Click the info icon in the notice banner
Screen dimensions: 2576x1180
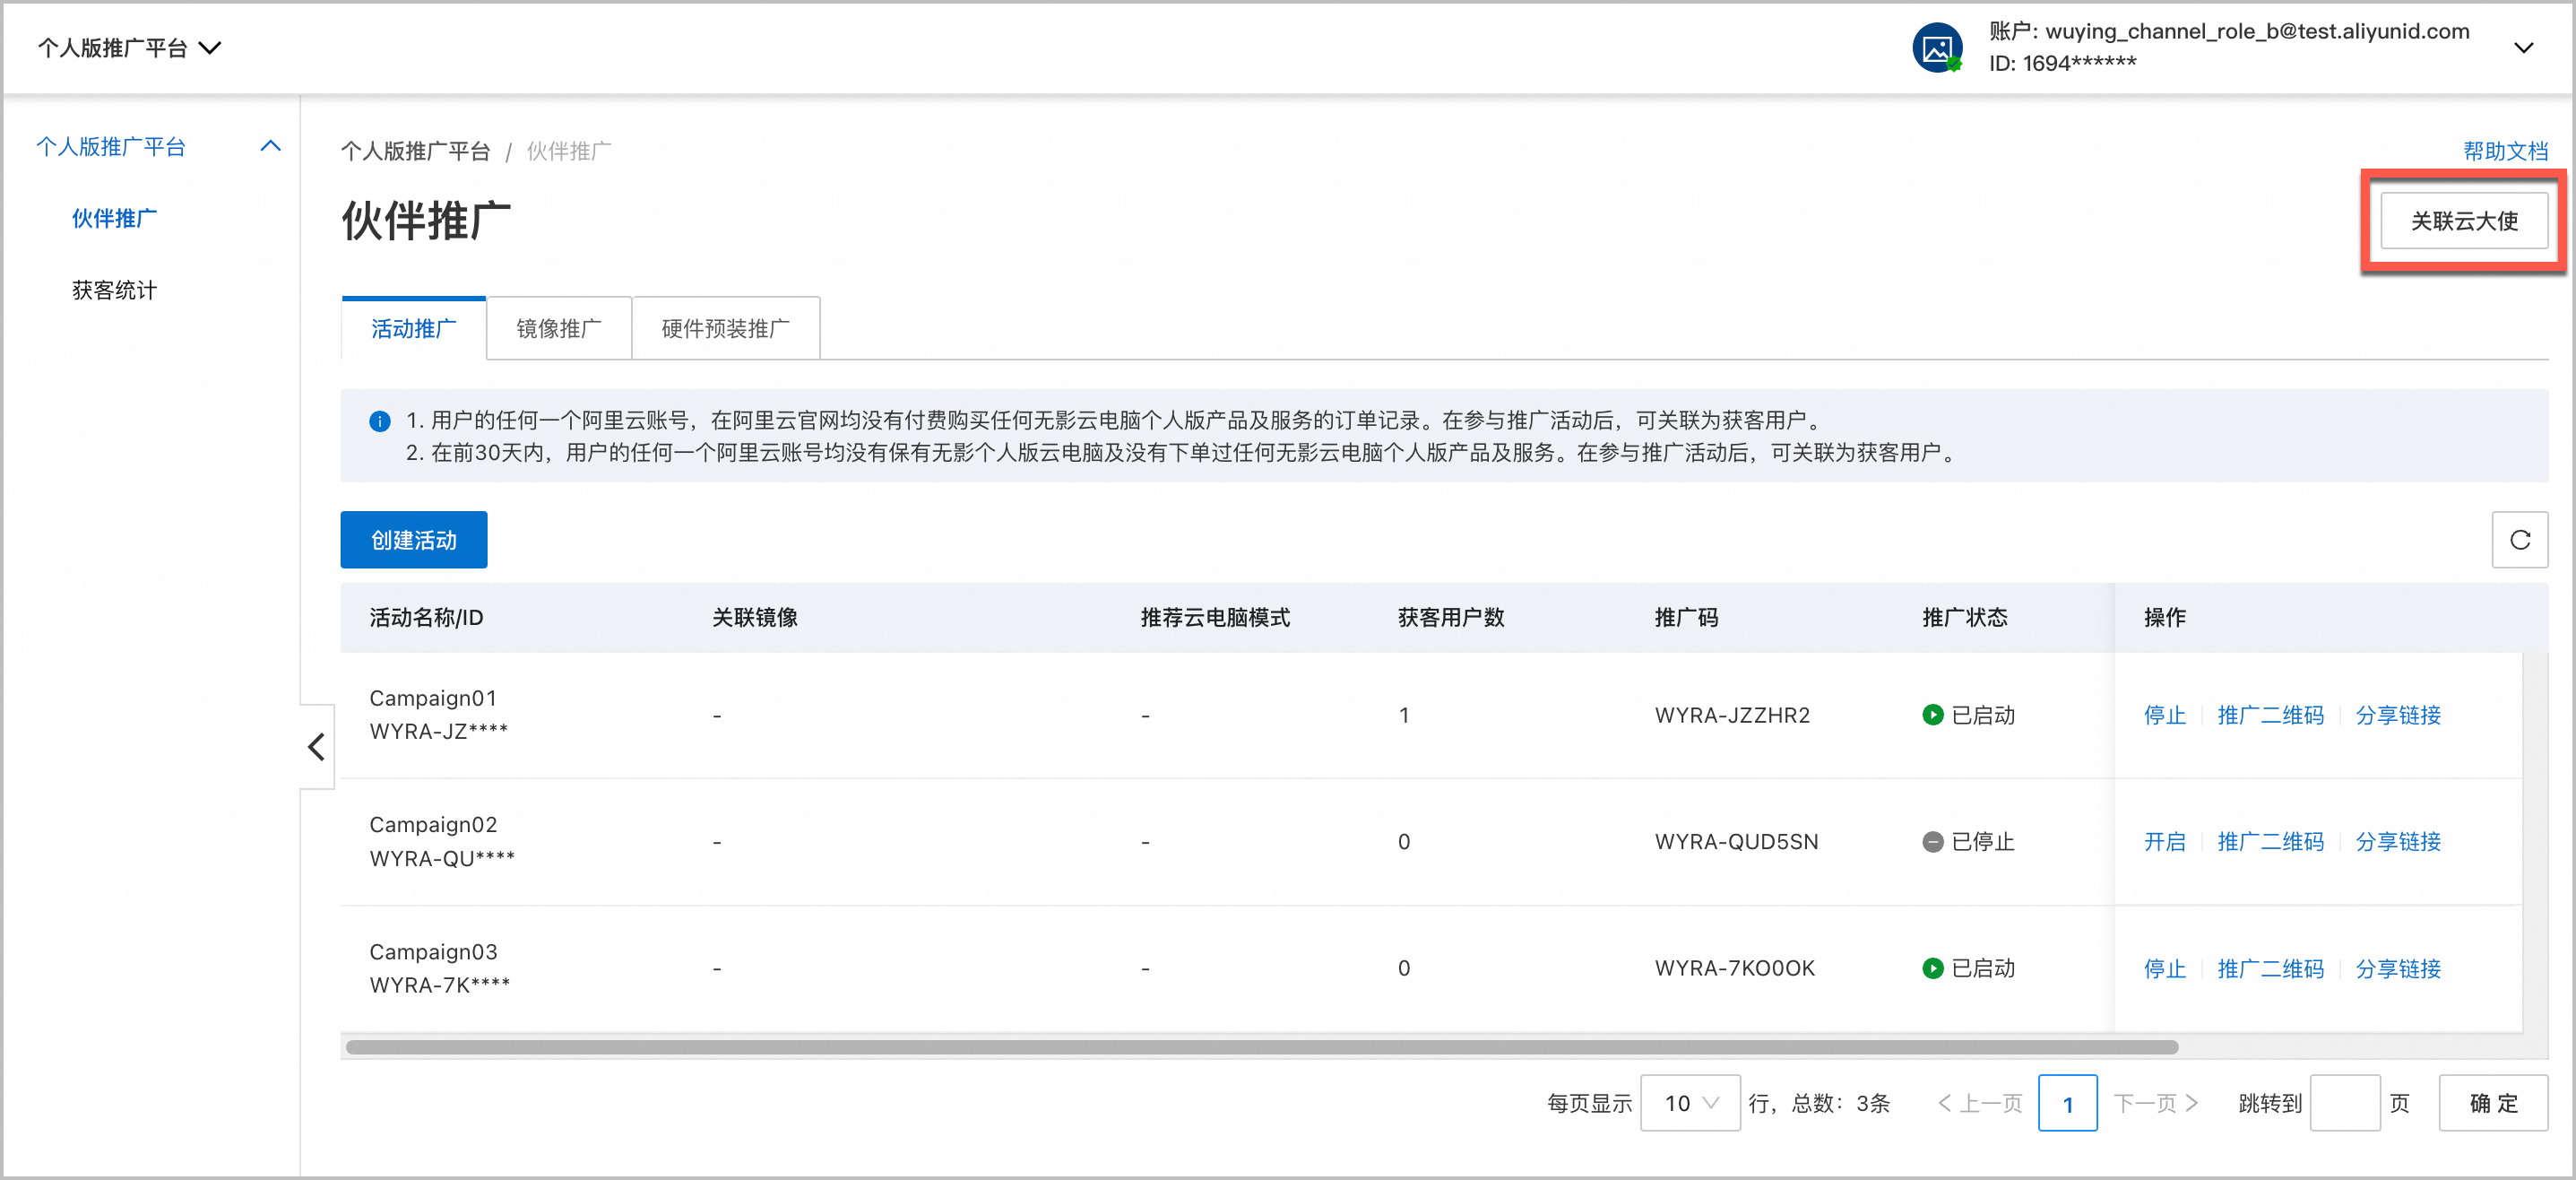380,421
